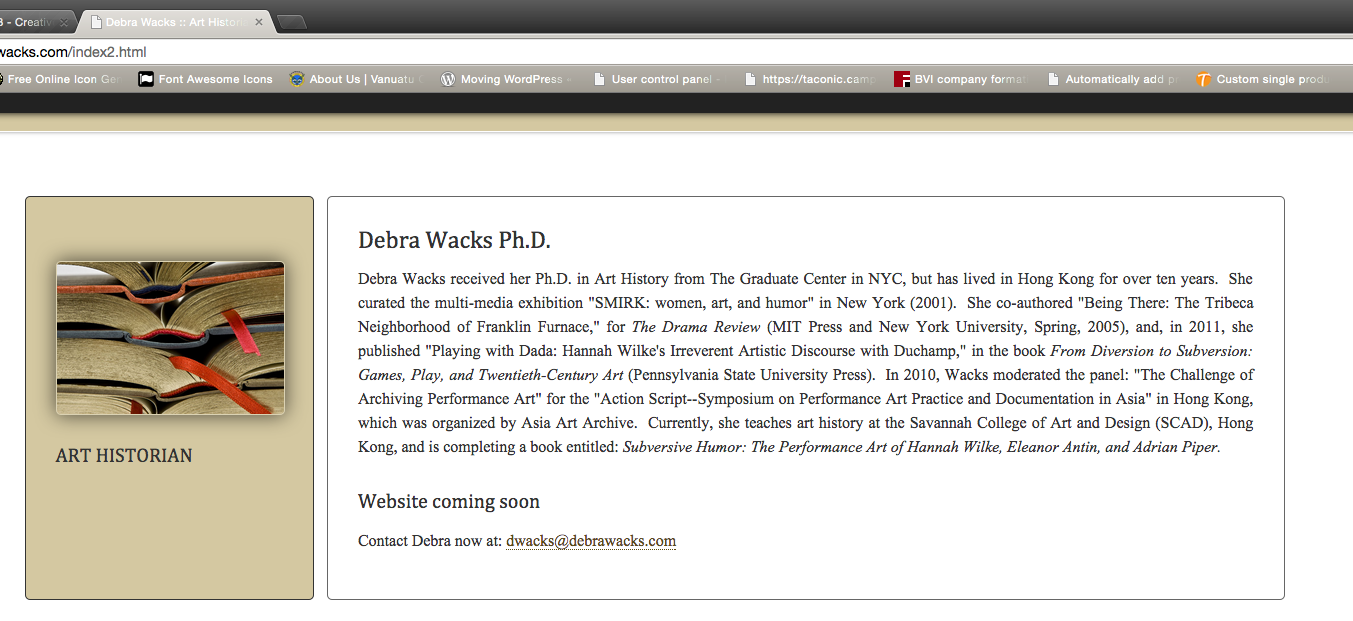The image size is (1353, 621).
Task: Open the dwacks@debrawacks.com email link
Action: point(591,541)
